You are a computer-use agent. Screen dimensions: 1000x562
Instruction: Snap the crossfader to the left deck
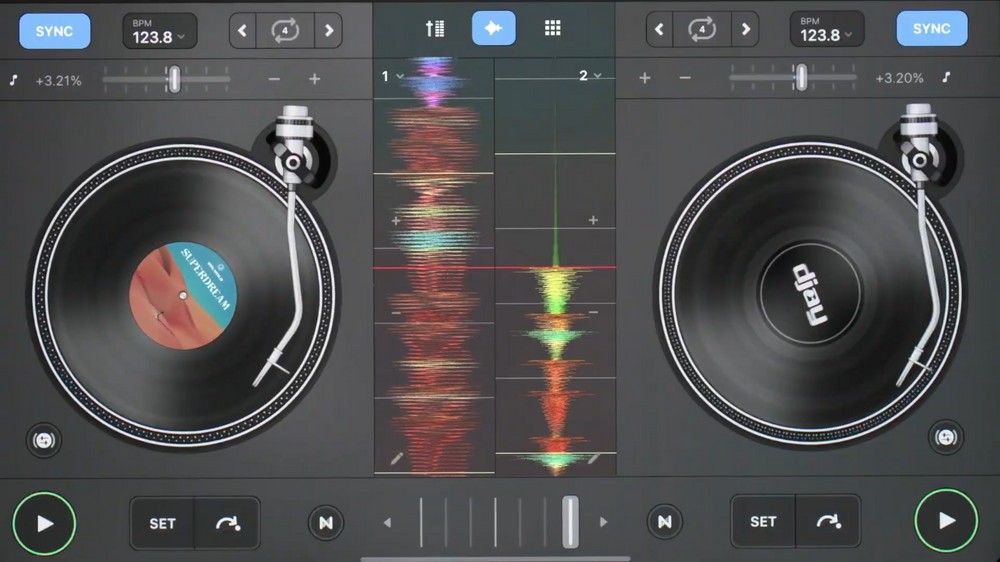[387, 522]
